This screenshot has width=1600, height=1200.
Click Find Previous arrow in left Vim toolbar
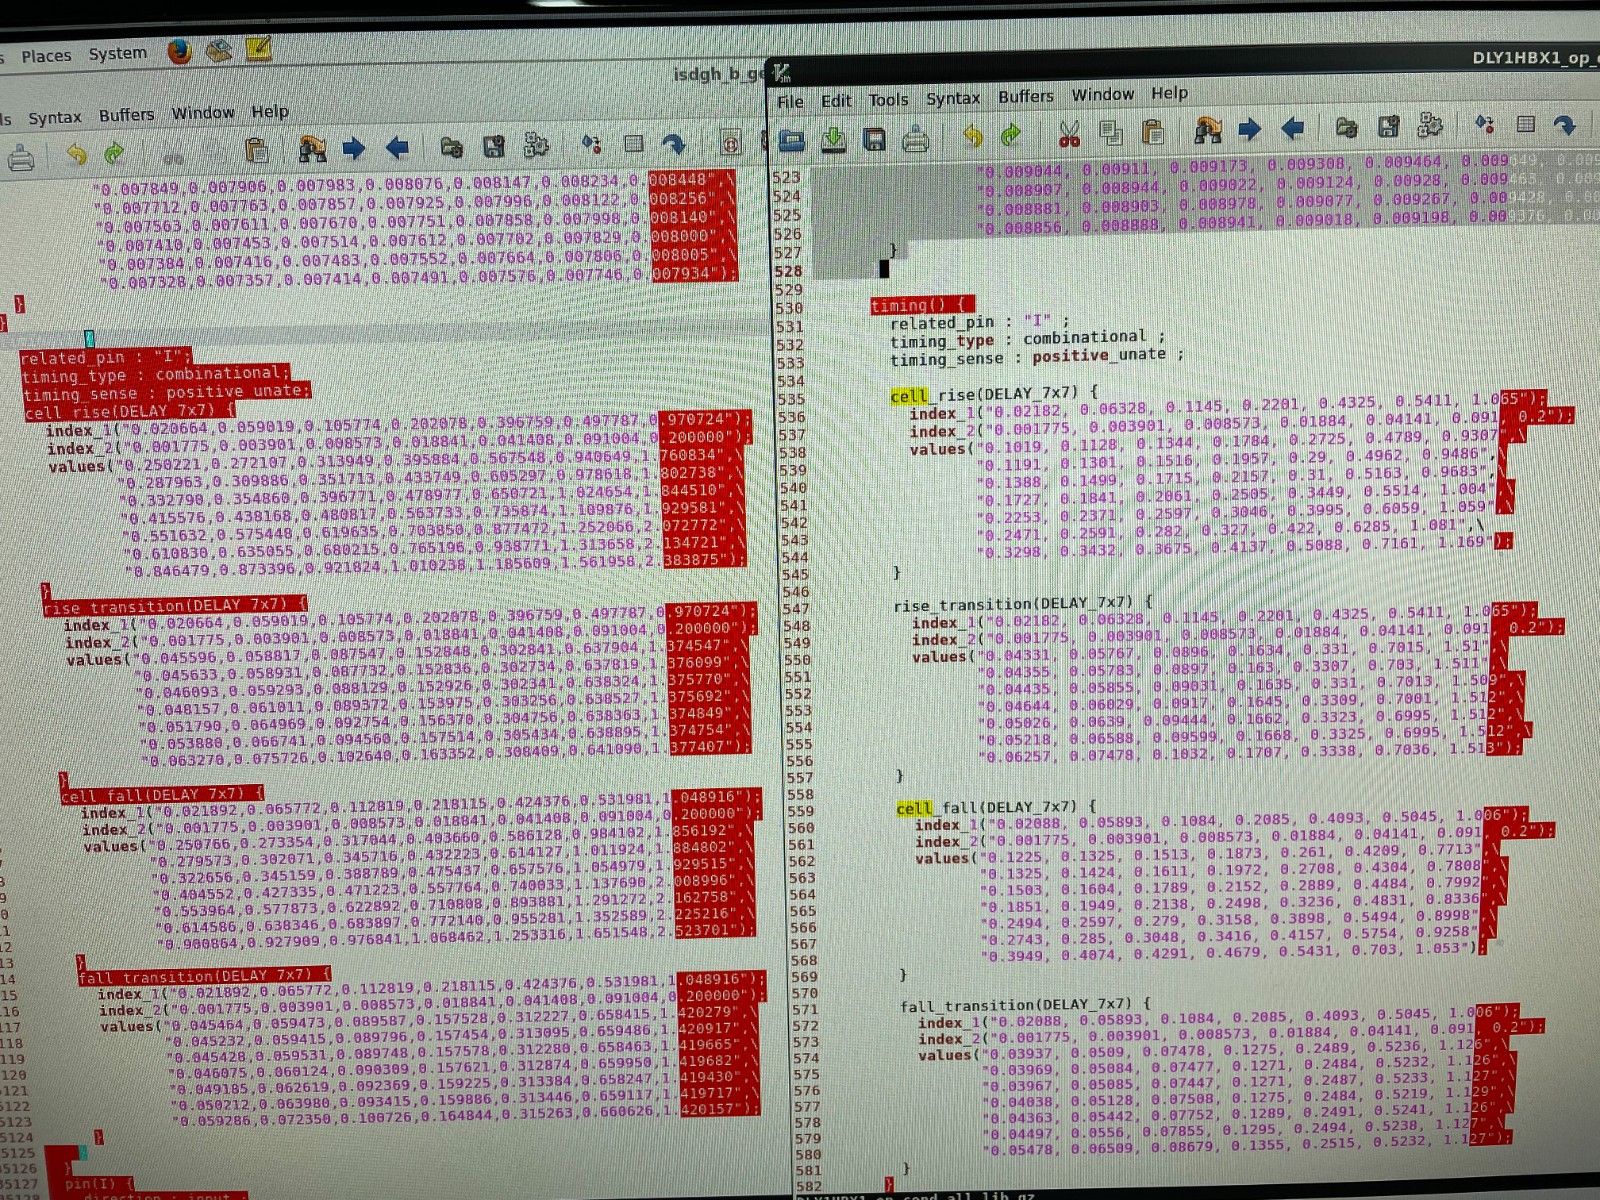[x=397, y=149]
